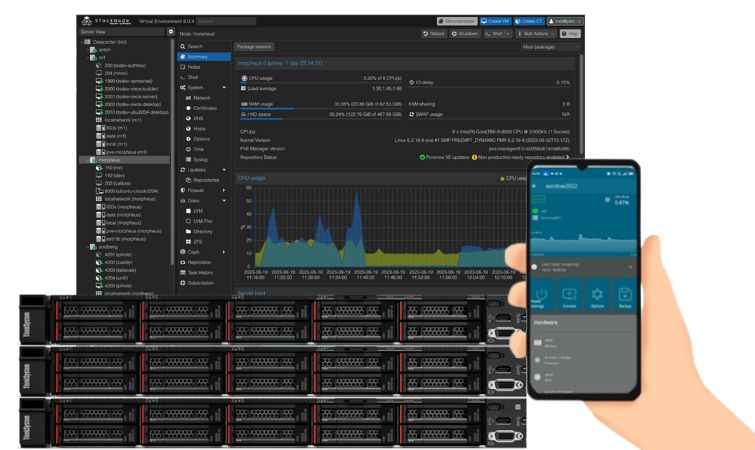
Task: Open the Bulk Actions dropdown
Action: pos(538,34)
